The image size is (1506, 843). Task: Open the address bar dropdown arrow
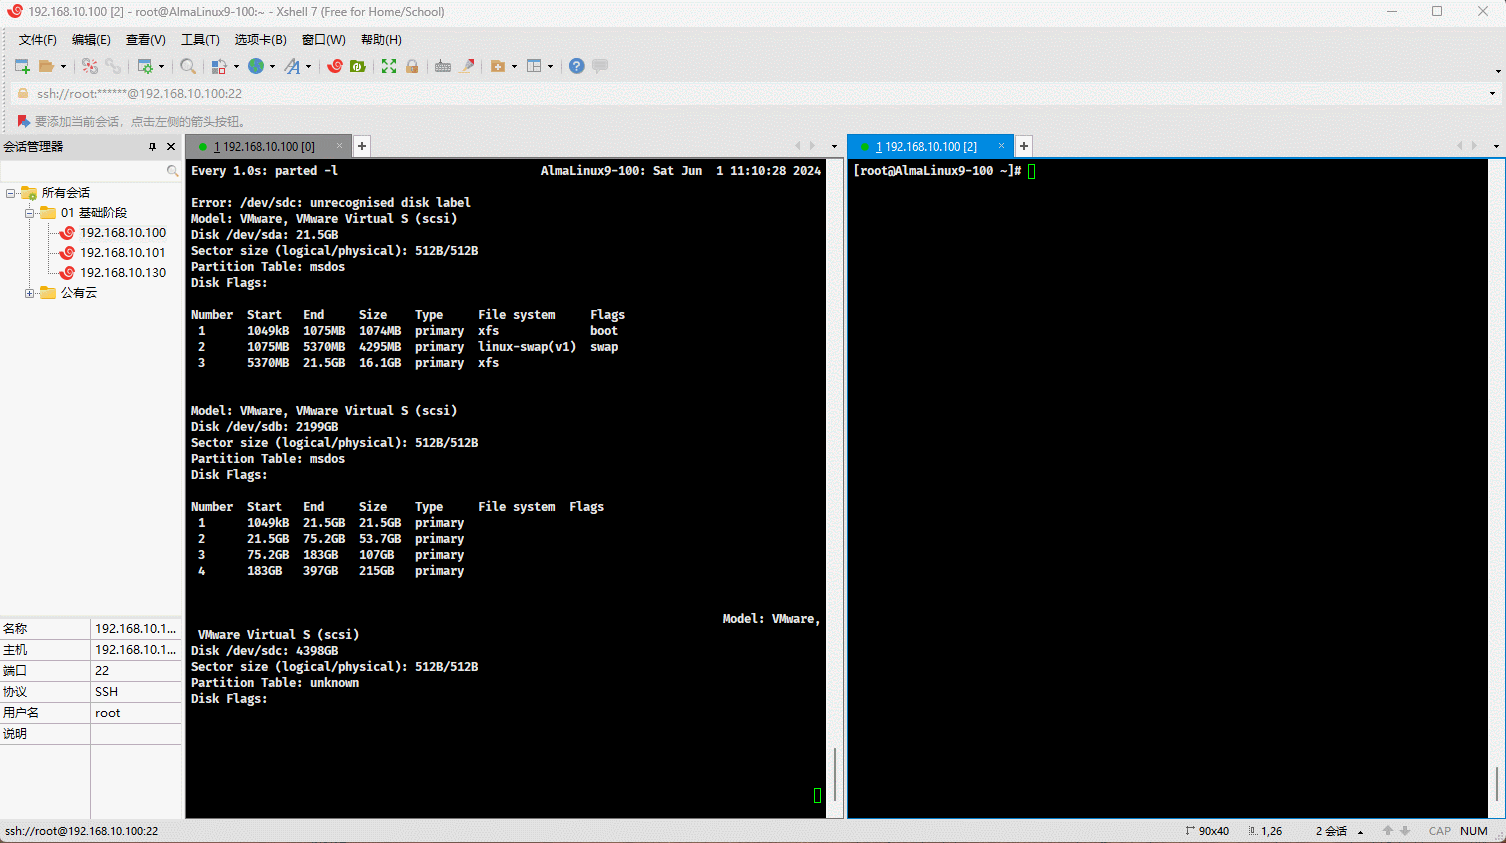[x=1492, y=94]
